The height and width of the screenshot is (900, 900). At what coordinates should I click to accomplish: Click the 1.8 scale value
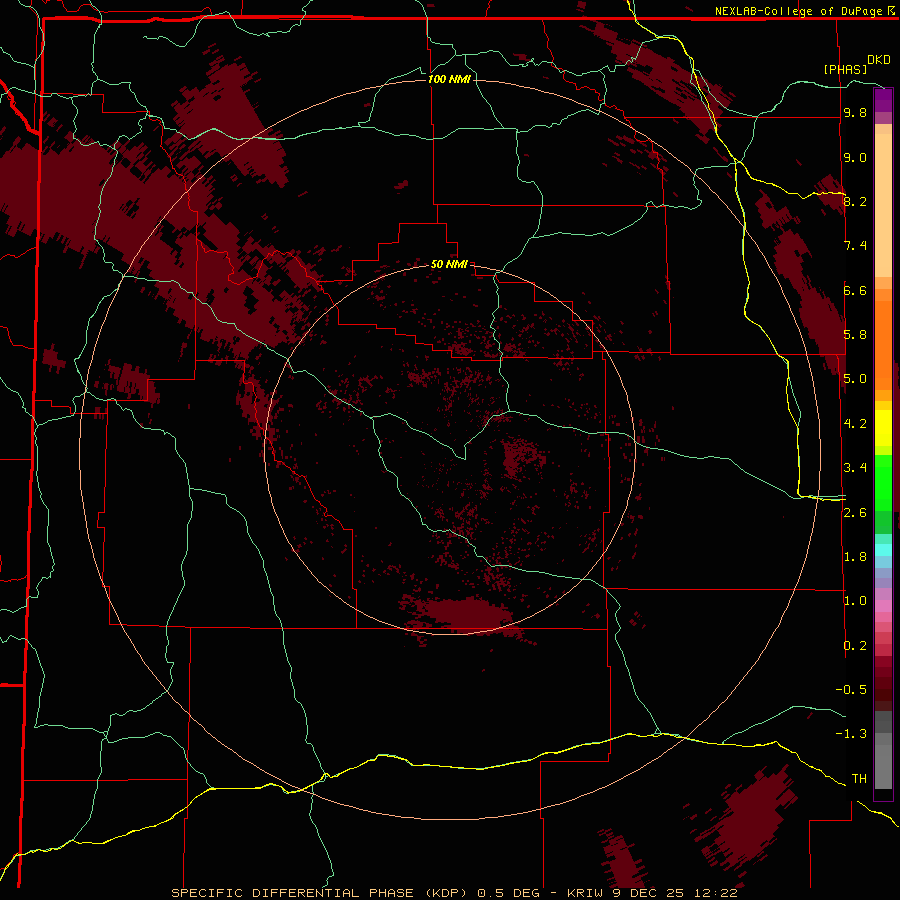[855, 557]
